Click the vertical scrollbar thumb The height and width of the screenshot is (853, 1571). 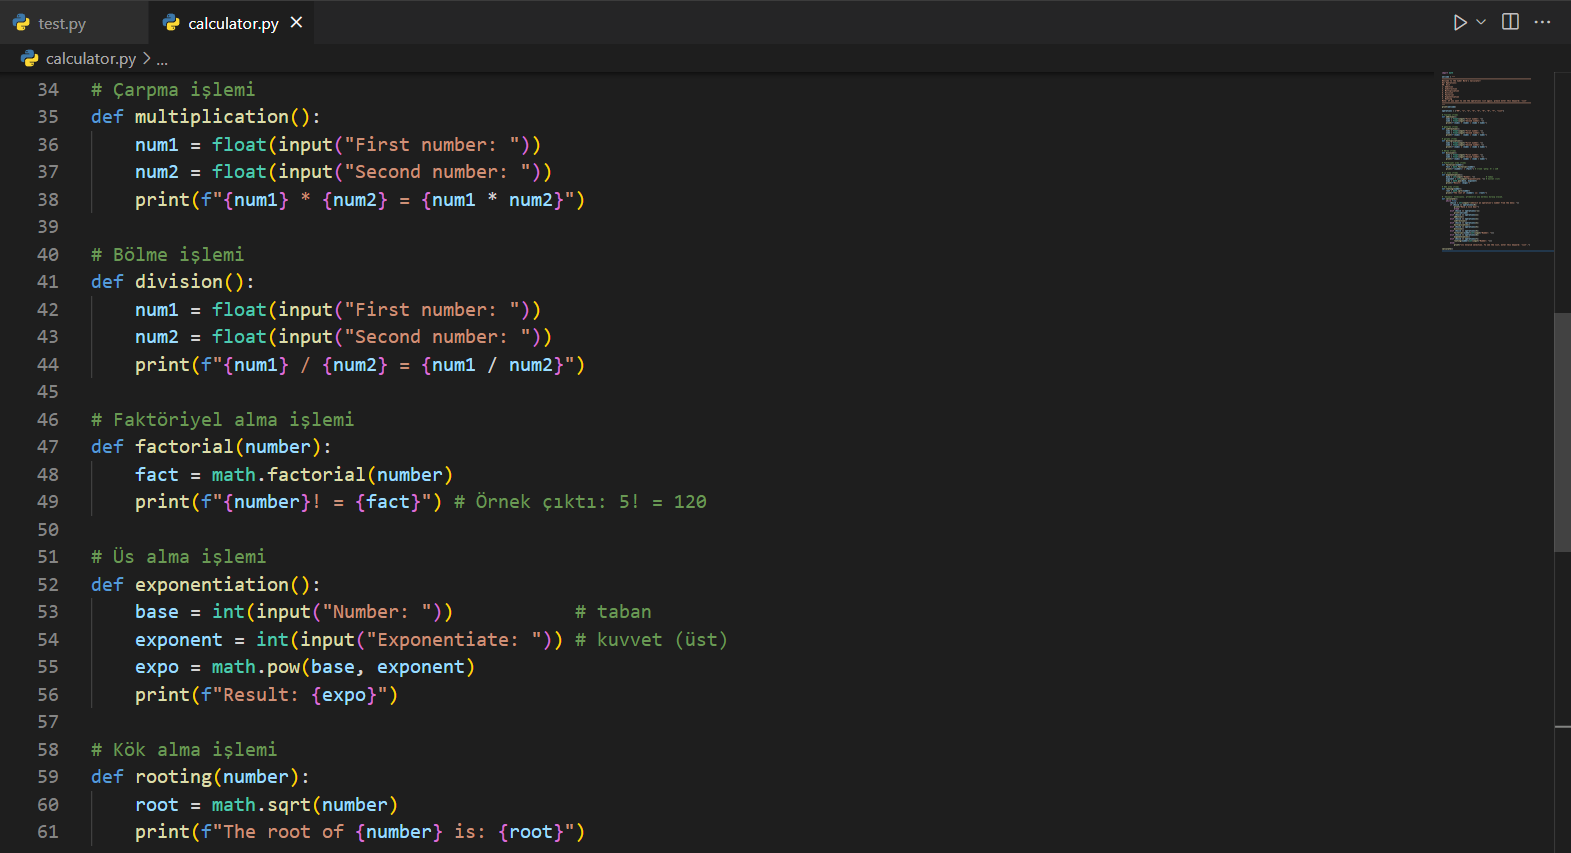pos(1562,432)
